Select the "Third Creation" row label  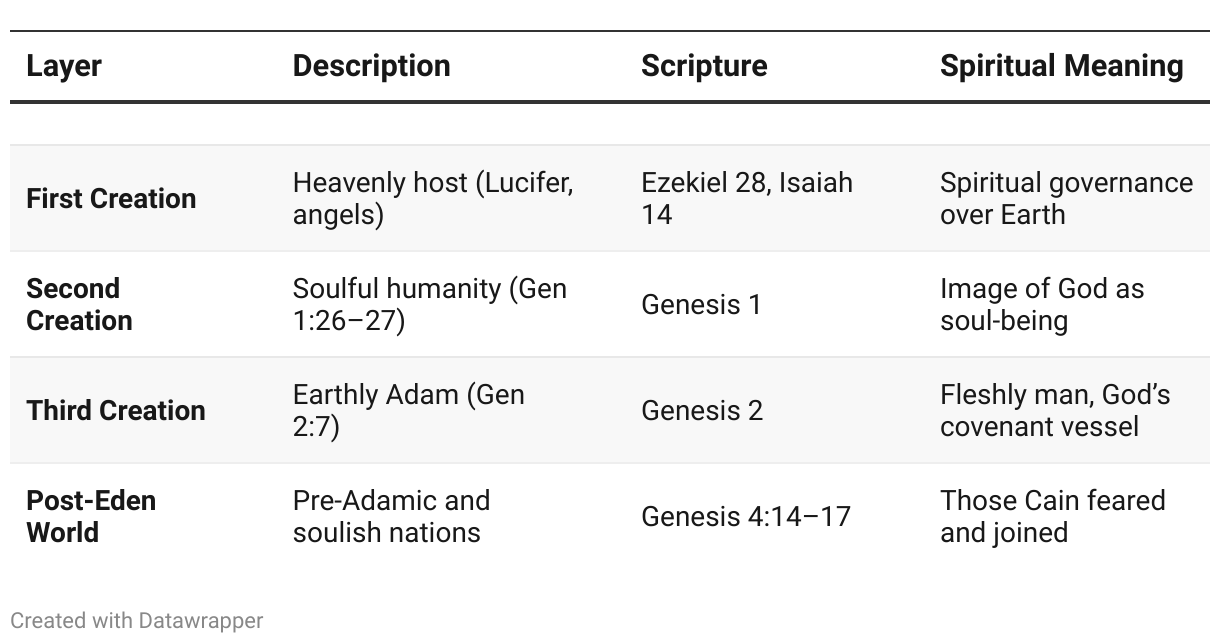(116, 410)
